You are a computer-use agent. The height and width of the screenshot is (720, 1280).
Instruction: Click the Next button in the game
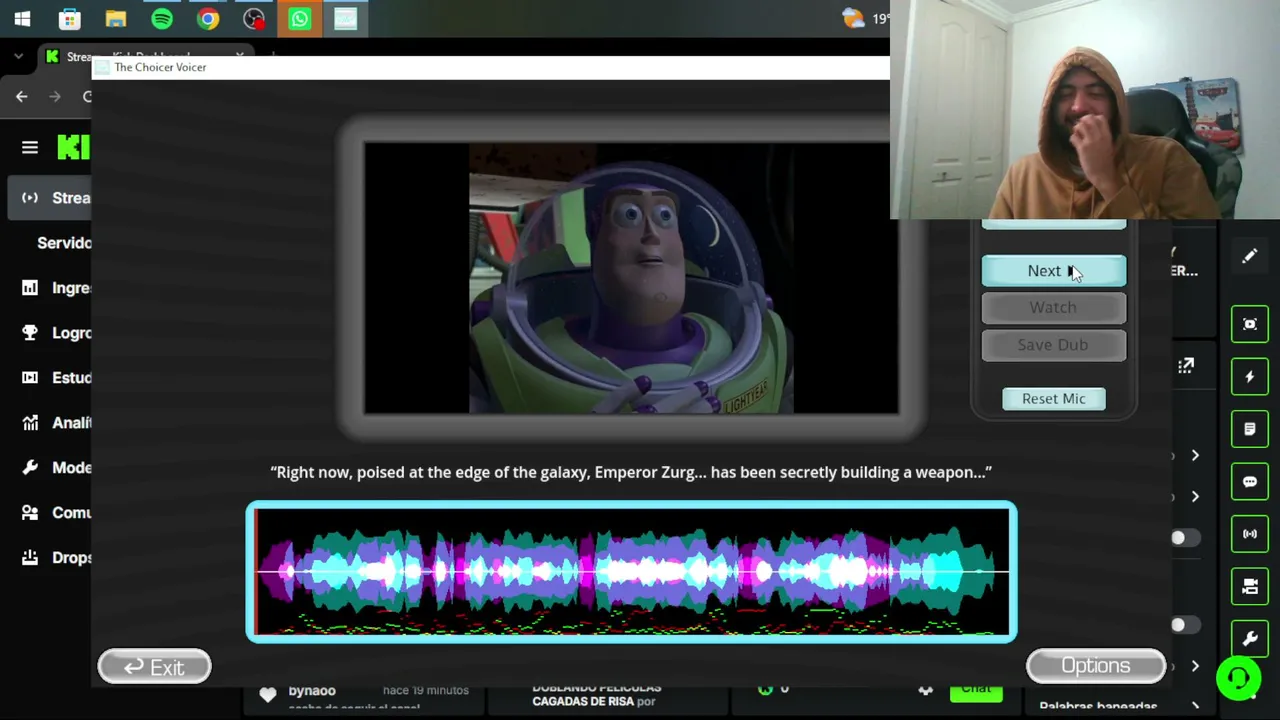[1053, 271]
